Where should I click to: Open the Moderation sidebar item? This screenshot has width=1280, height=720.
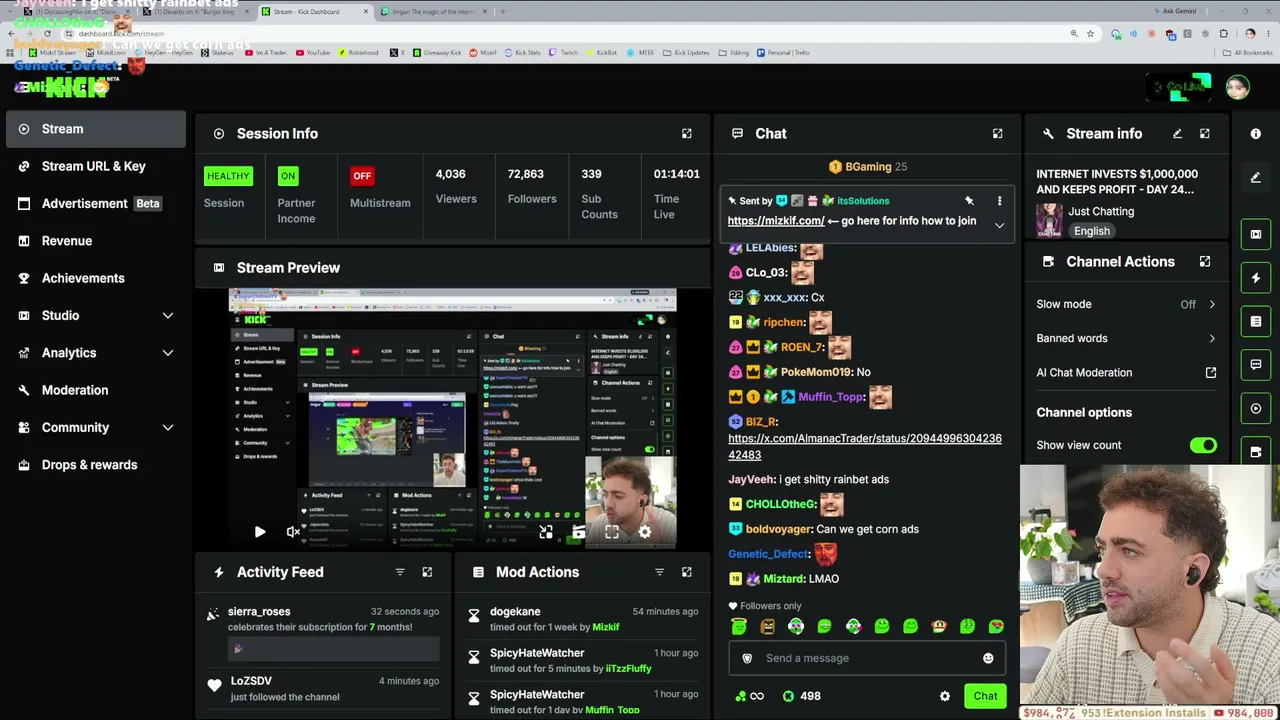(95, 390)
